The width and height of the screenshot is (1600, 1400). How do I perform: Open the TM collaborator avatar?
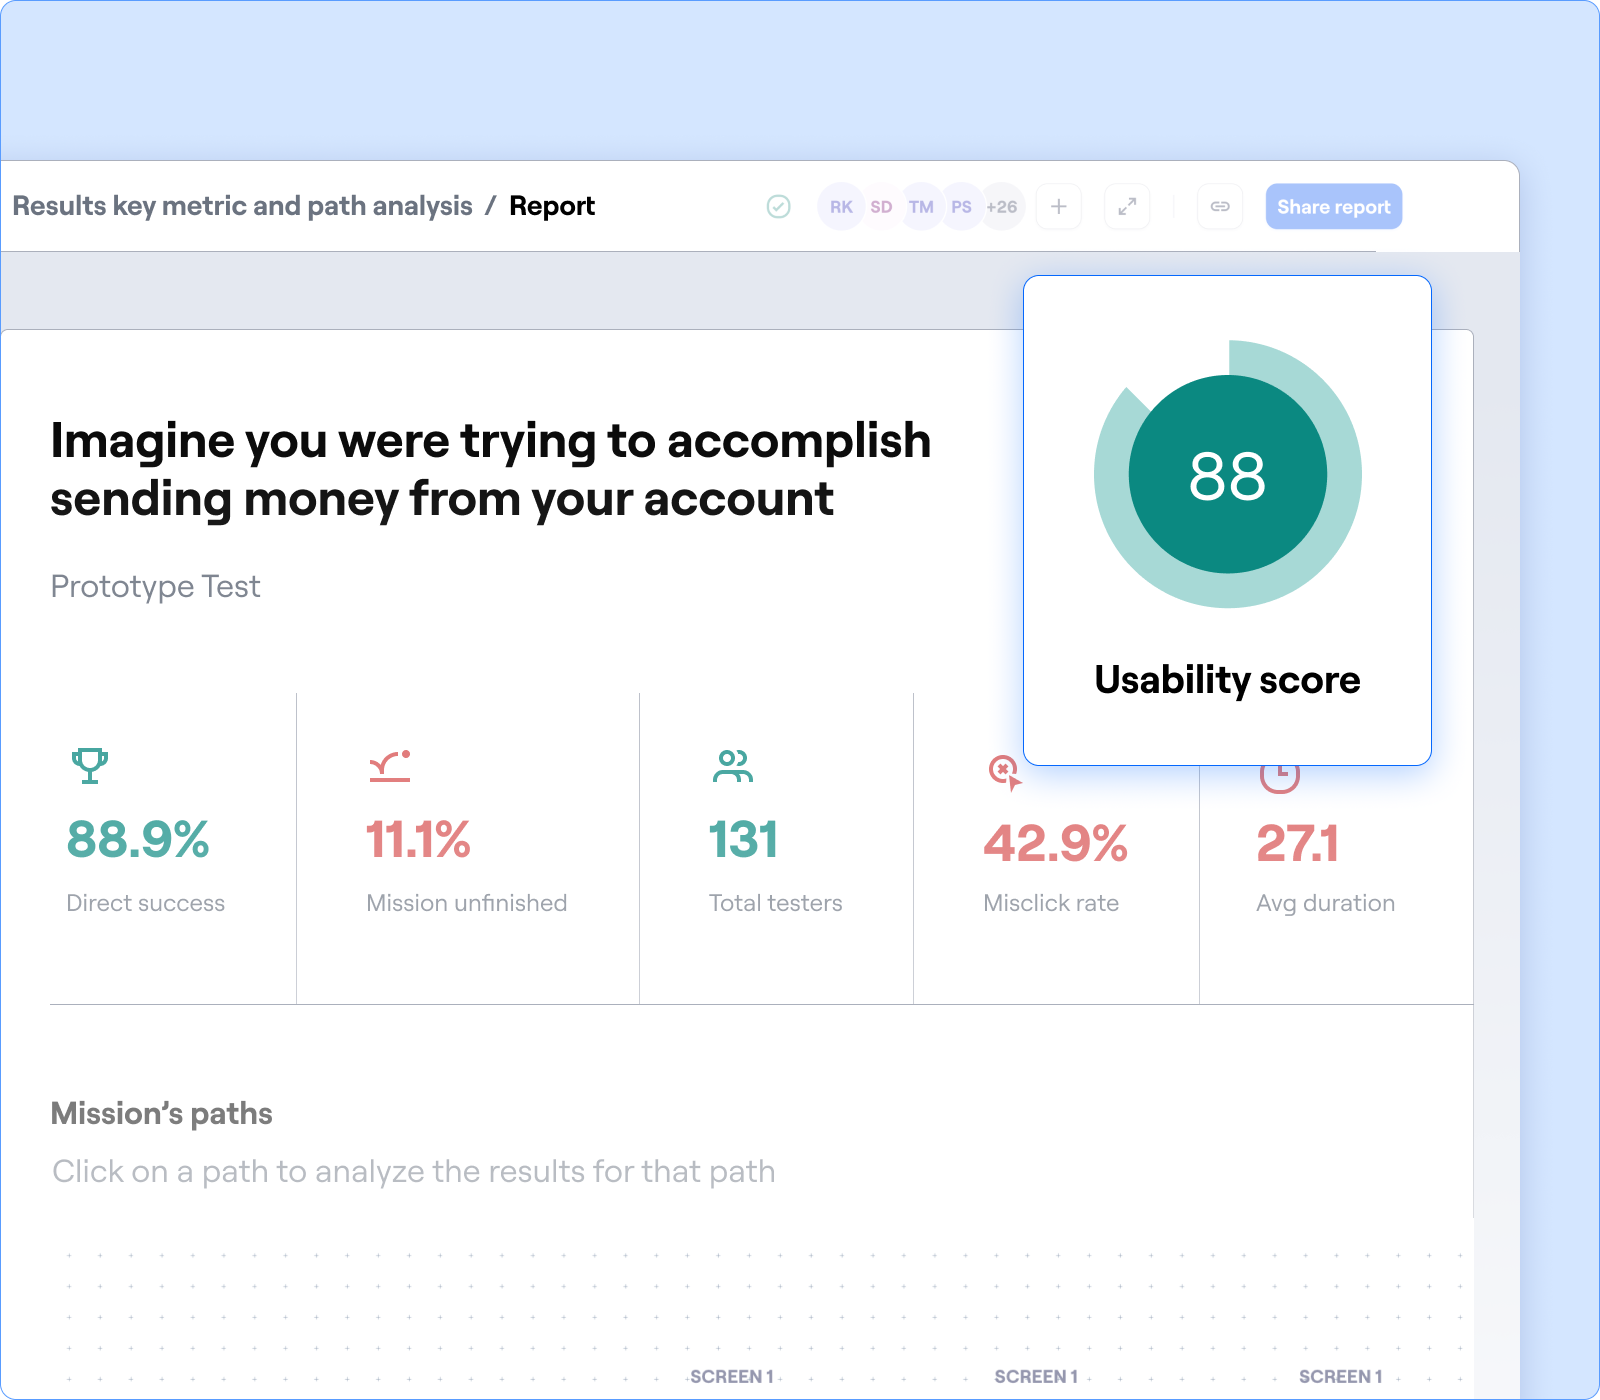click(x=921, y=207)
